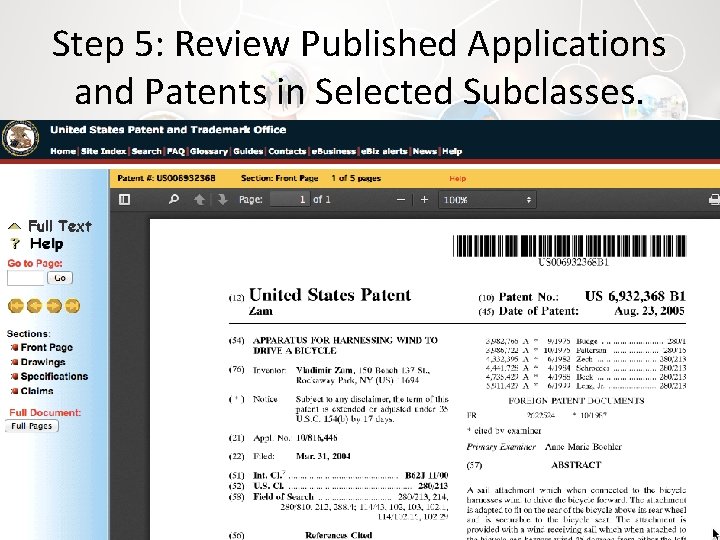Click the 'Aug. 23, 2005' date
Image resolution: width=720 pixels, height=540 pixels.
pyautogui.click(x=649, y=311)
